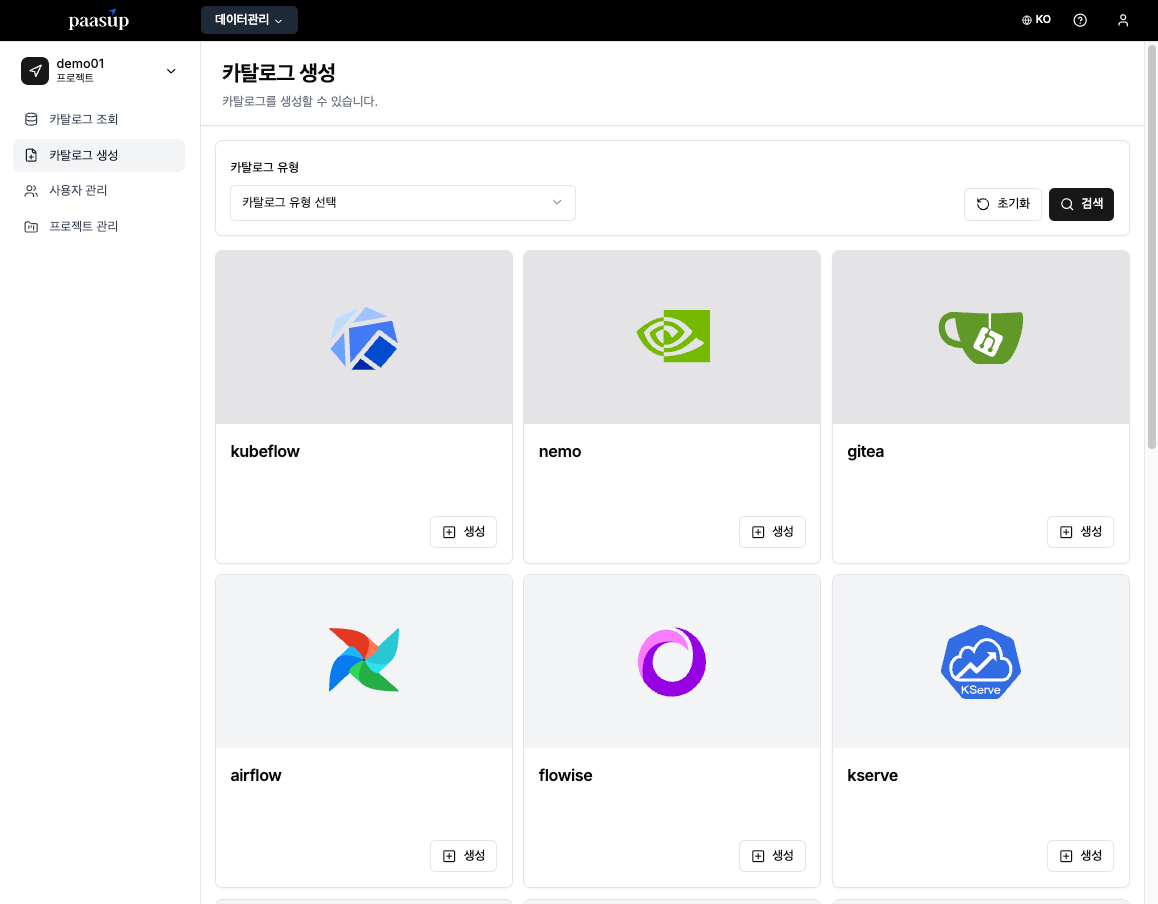Image resolution: width=1158 pixels, height=904 pixels.
Task: Click the NVIDIA nemo logo
Action: tap(673, 336)
